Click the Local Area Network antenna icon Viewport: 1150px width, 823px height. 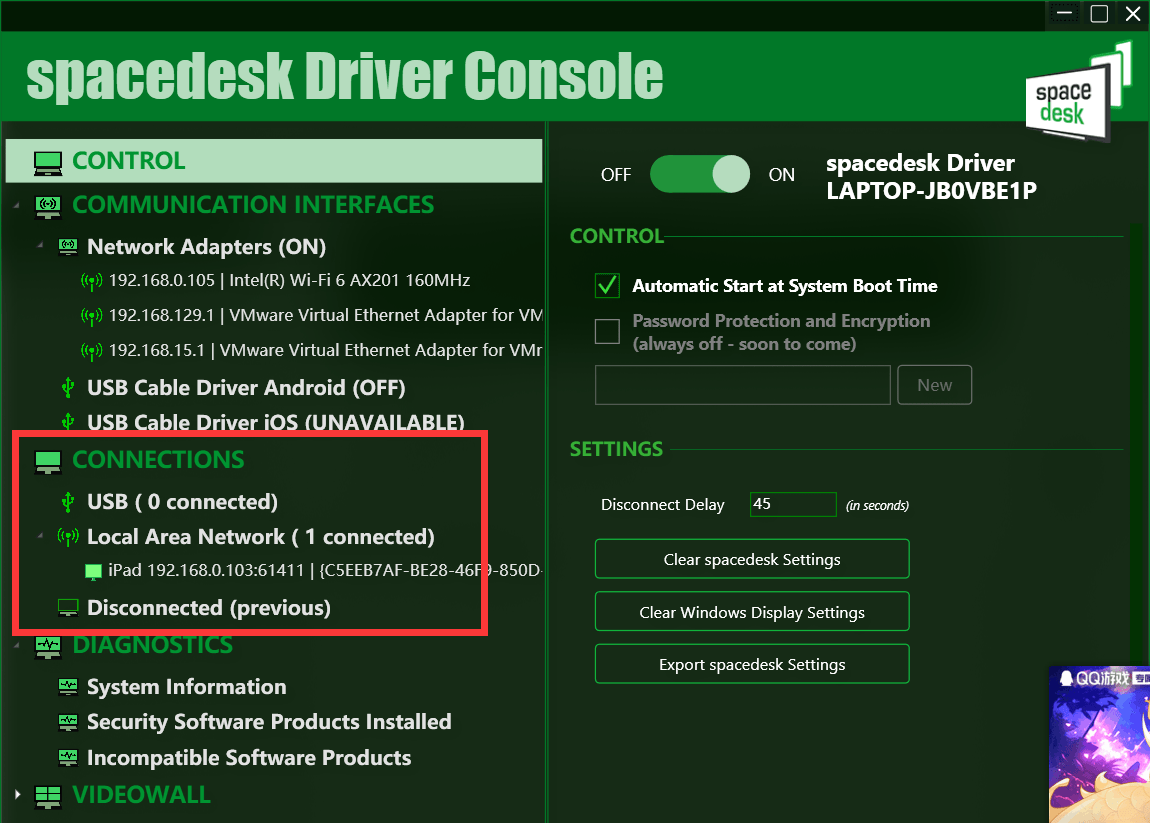pyautogui.click(x=68, y=537)
